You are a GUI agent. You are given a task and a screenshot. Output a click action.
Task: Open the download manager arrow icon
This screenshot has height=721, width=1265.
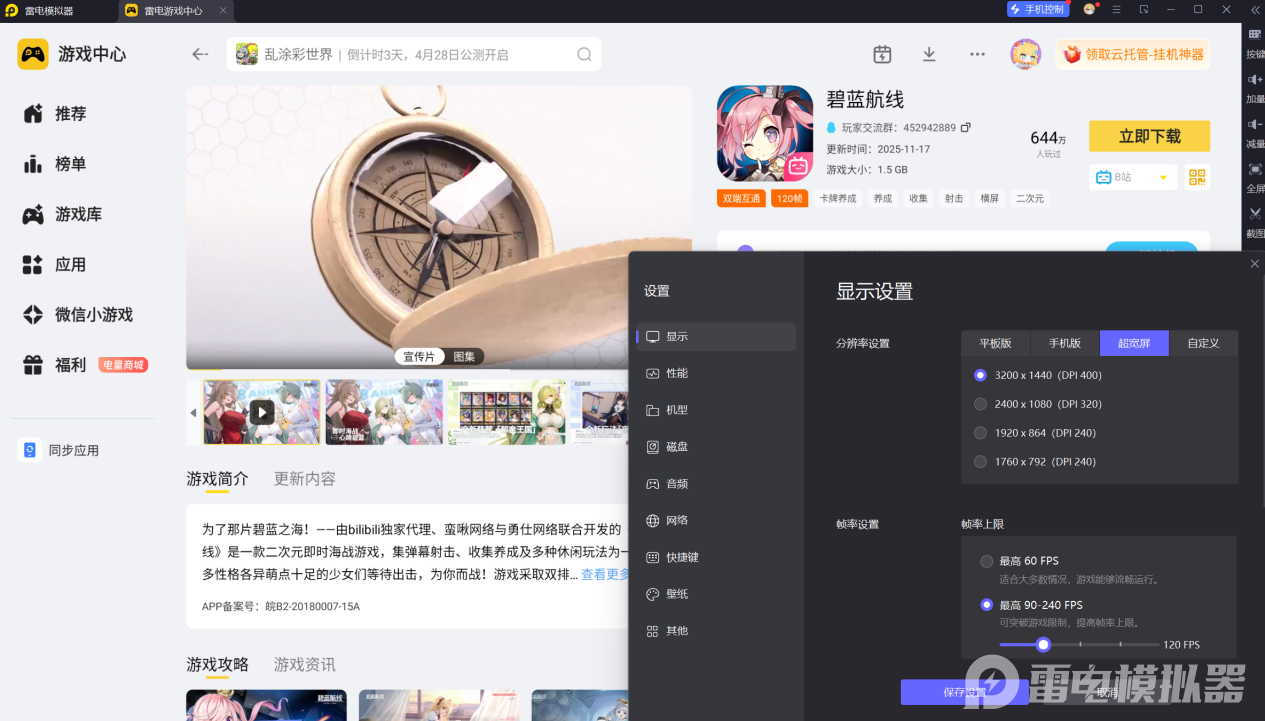tap(929, 54)
